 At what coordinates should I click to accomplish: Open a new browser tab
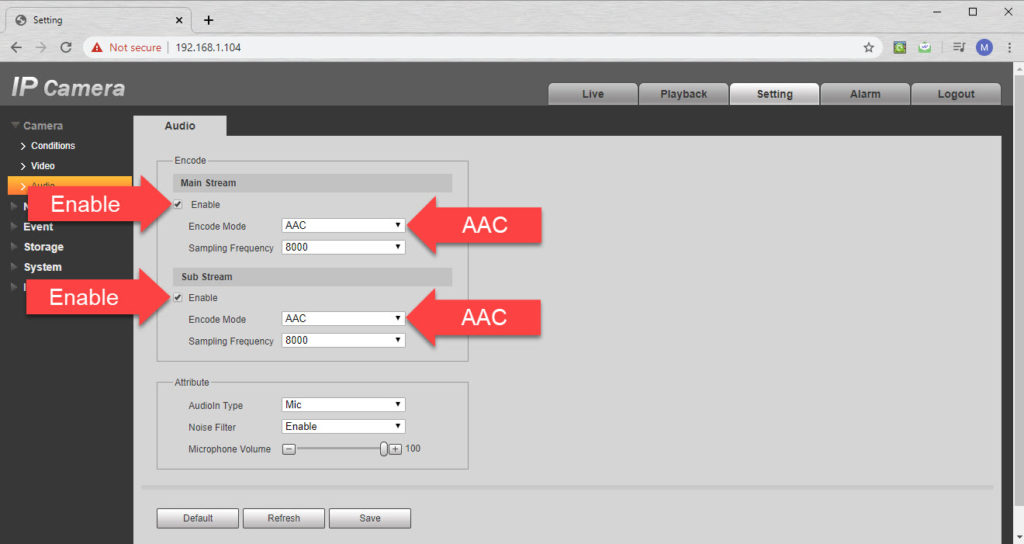[x=208, y=20]
